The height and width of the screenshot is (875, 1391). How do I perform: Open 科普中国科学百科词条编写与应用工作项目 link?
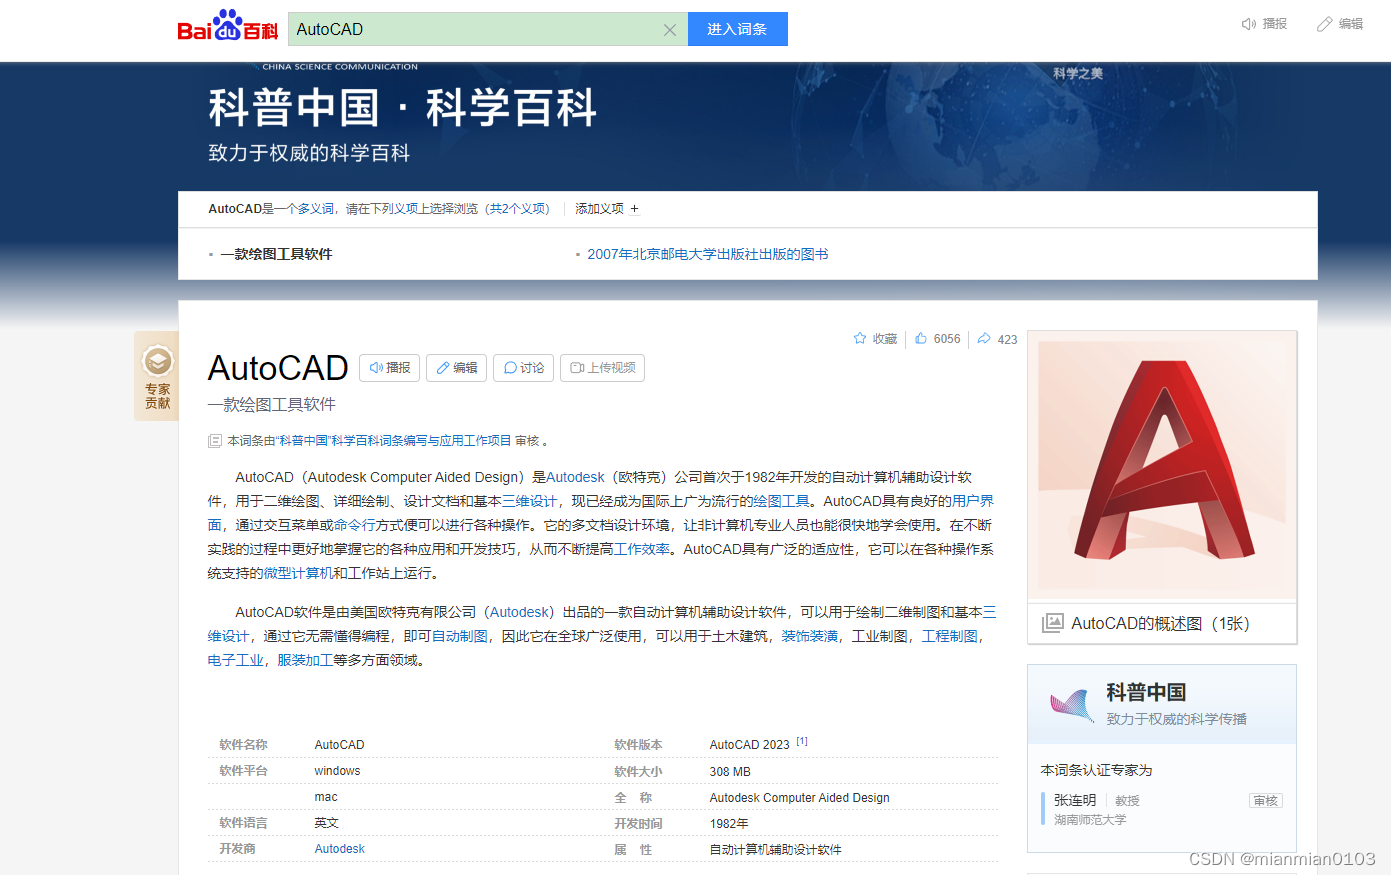[x=394, y=441]
